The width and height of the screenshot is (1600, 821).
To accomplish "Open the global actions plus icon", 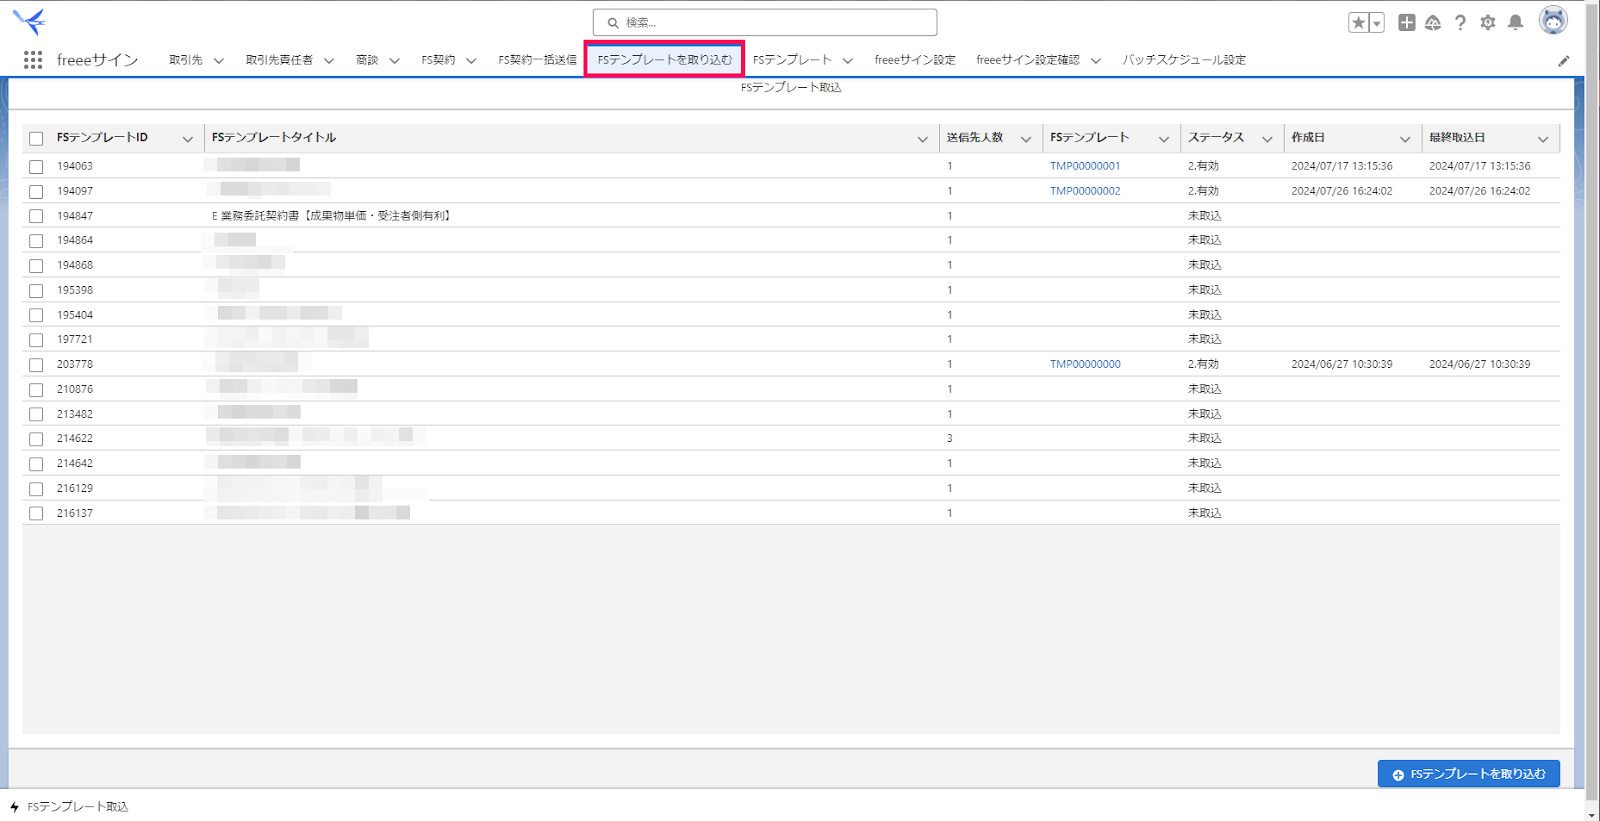I will [x=1407, y=22].
